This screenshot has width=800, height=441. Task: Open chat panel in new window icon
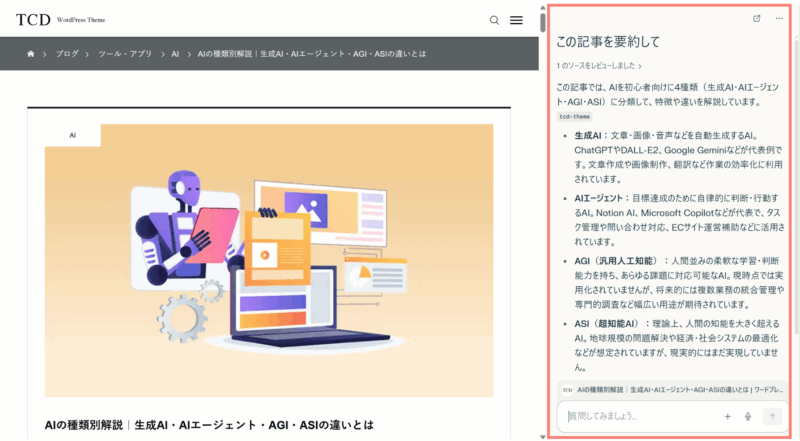point(756,18)
